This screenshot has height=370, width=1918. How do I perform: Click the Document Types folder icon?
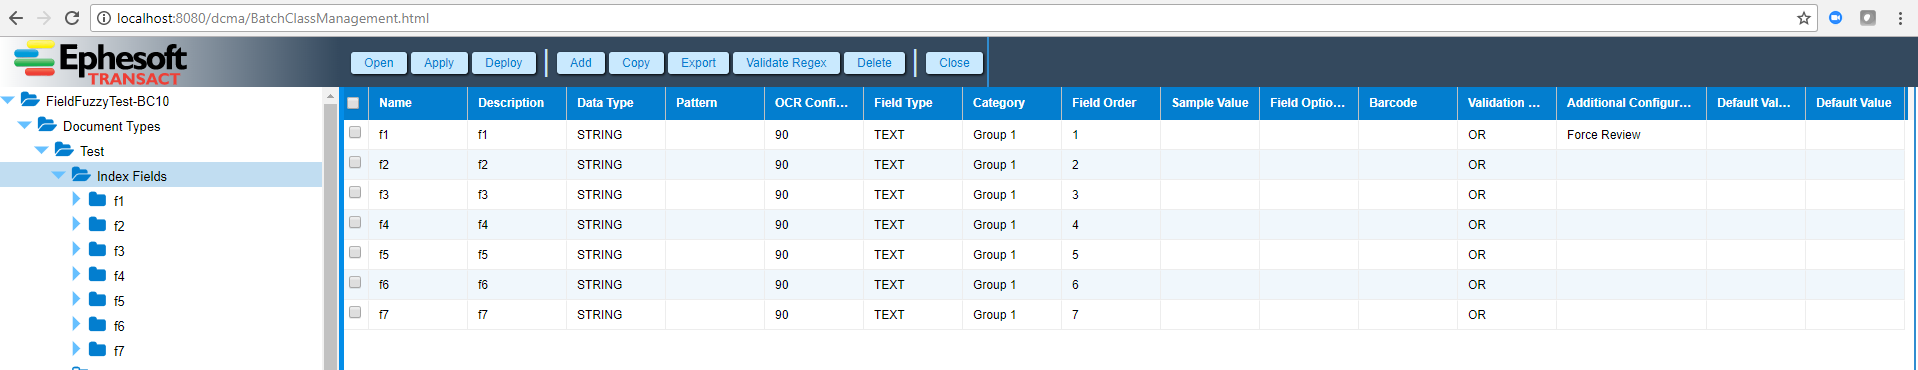coord(47,124)
